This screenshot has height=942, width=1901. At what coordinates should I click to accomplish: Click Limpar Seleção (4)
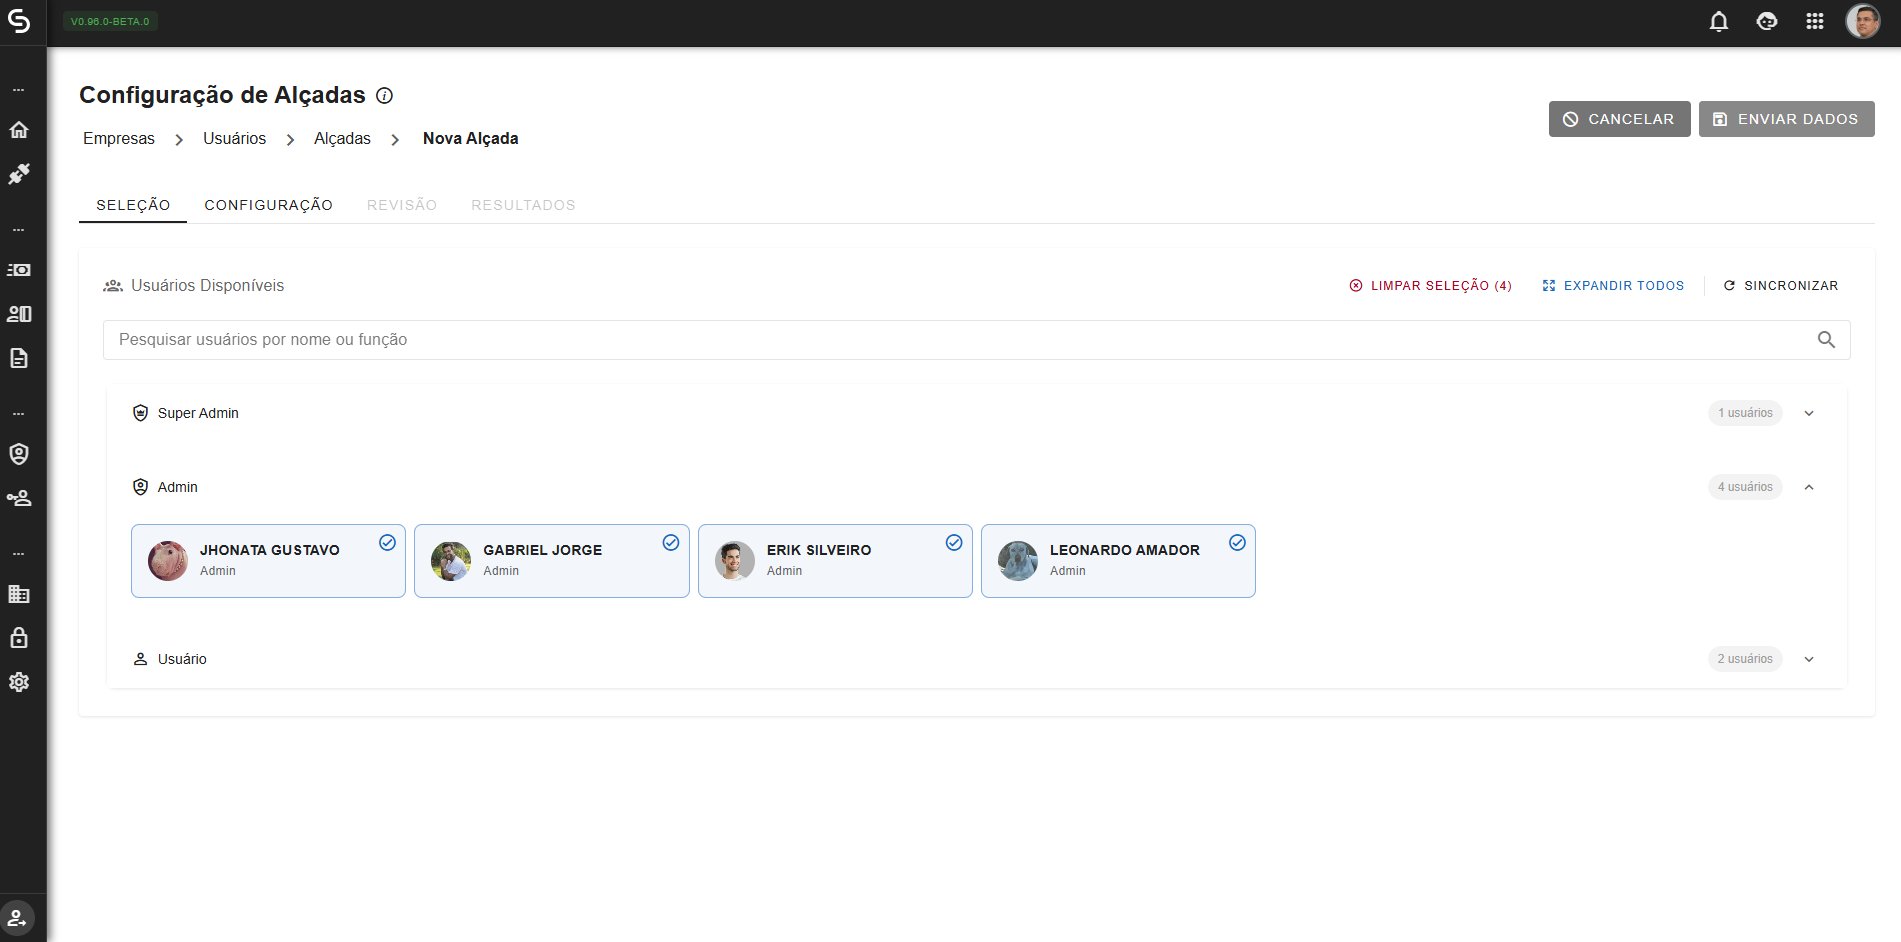coord(1430,286)
